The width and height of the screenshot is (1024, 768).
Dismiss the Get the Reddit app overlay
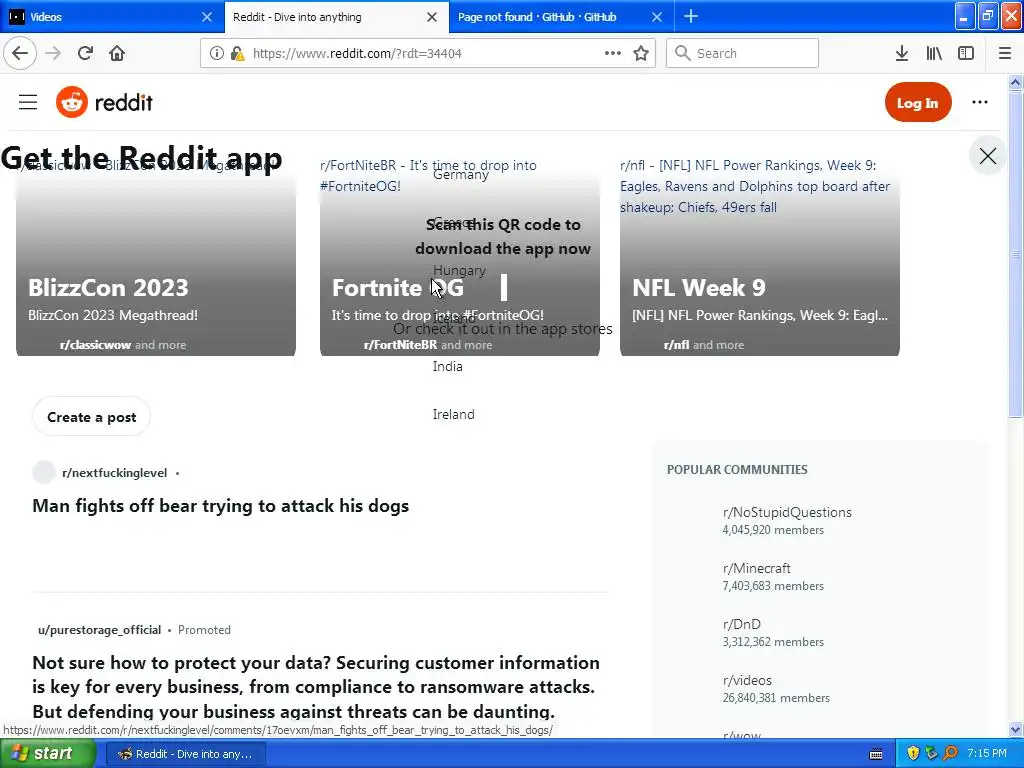click(x=987, y=155)
